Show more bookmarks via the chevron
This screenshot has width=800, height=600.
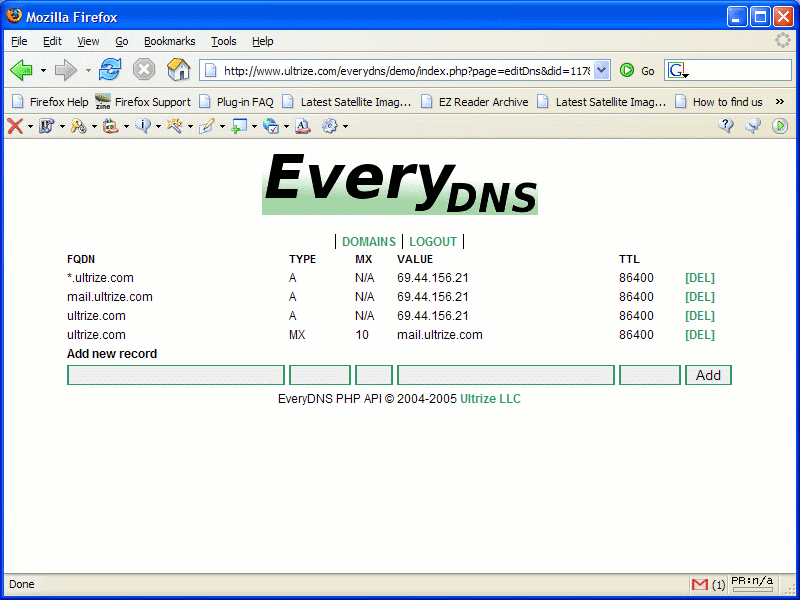pyautogui.click(x=780, y=102)
